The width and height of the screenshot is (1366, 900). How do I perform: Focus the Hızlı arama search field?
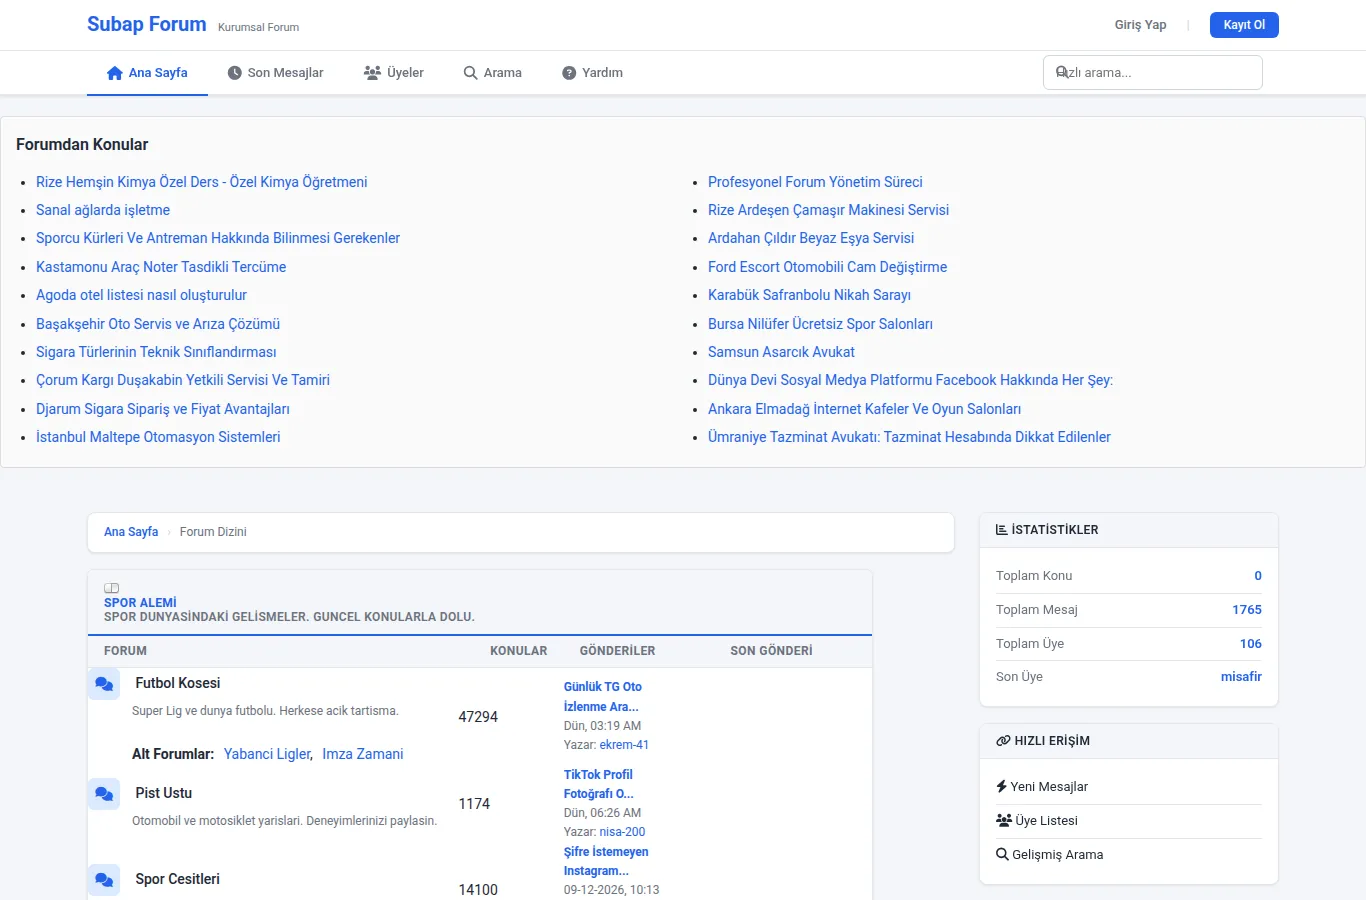point(1152,72)
